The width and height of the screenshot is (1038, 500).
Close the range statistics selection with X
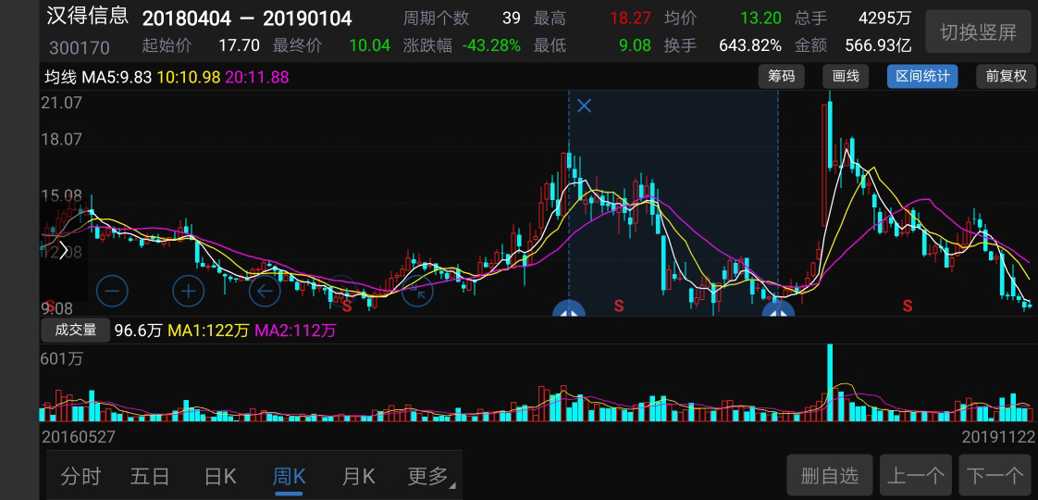click(x=584, y=105)
